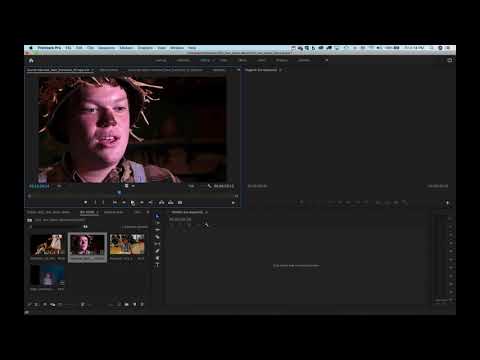Go to Out point in Source monitor
Screen dimensions: 480x360
[151, 202]
